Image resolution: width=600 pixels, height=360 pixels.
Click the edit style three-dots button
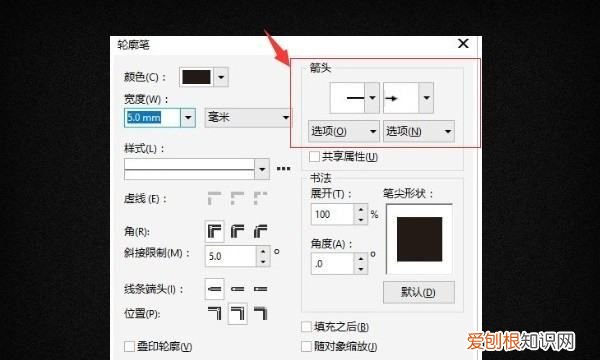tap(283, 169)
